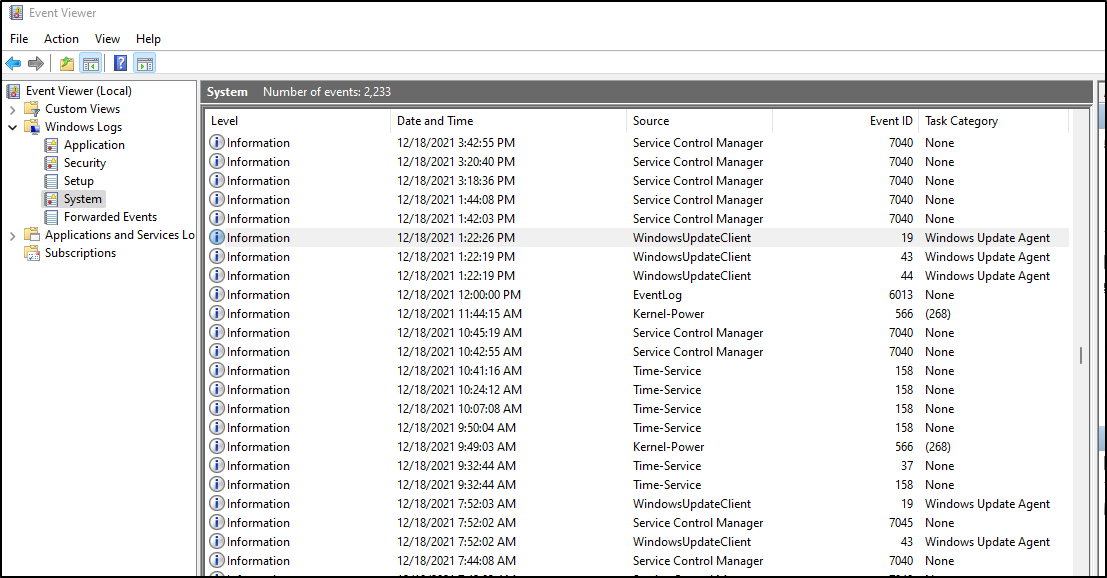Click the Up One Level folder icon

(66, 64)
